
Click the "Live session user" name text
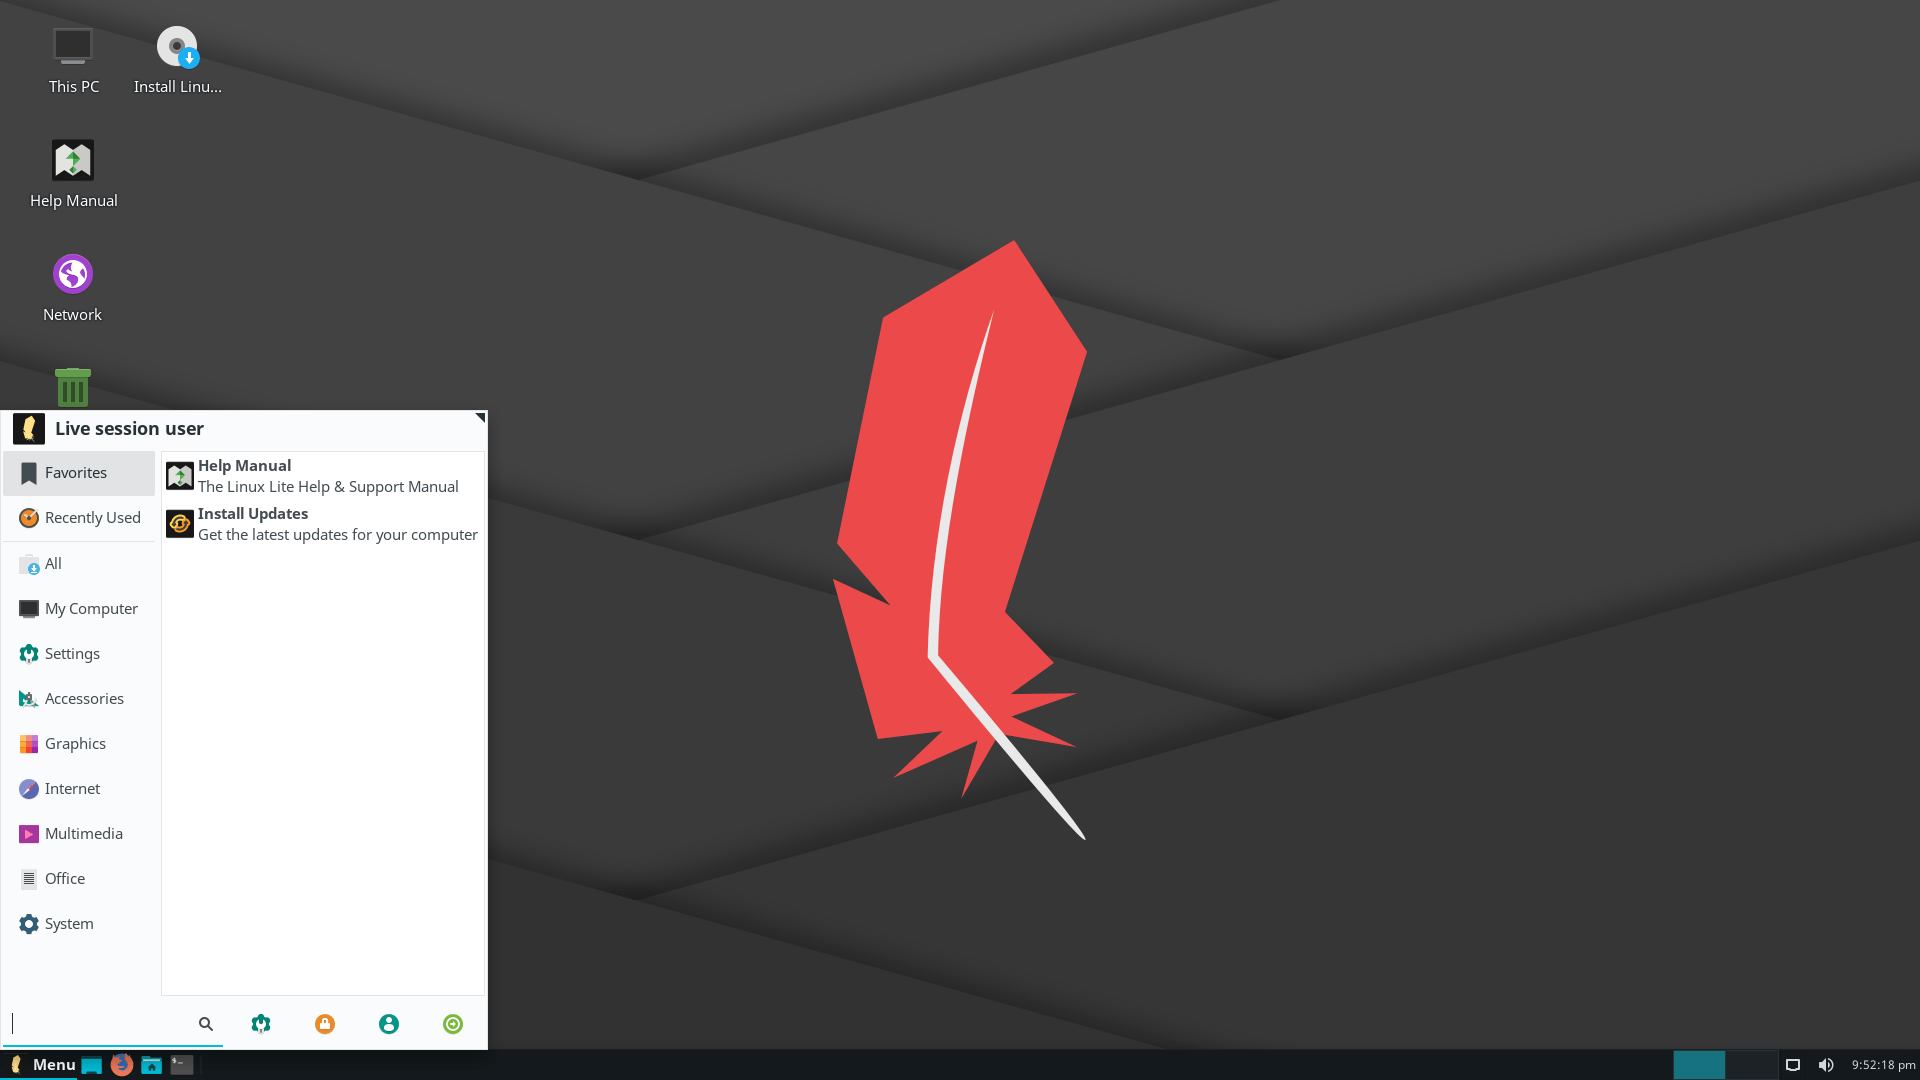(129, 429)
